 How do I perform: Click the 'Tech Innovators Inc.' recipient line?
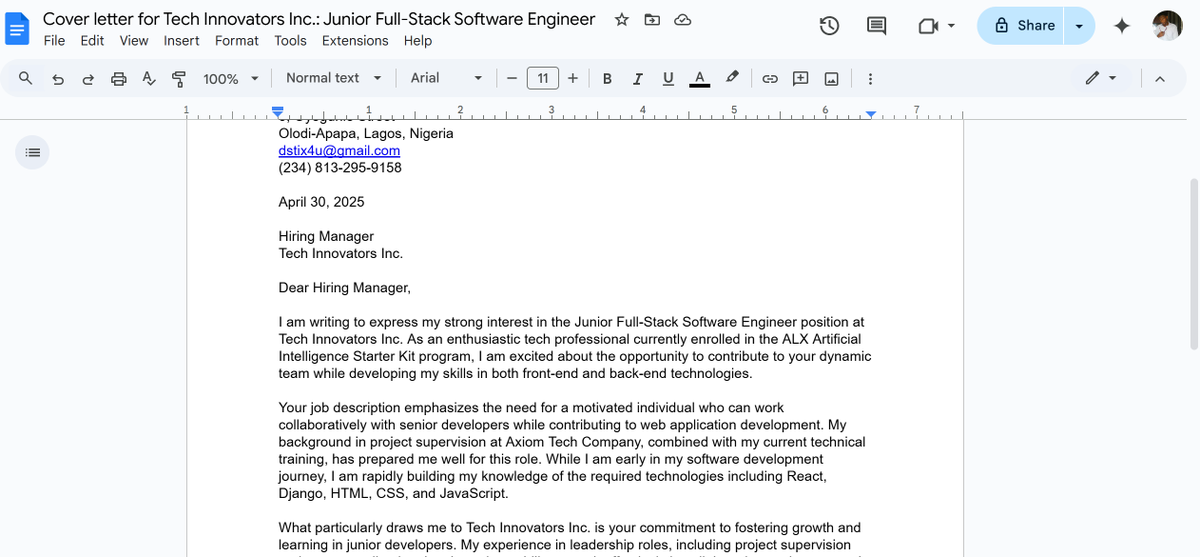(x=341, y=254)
